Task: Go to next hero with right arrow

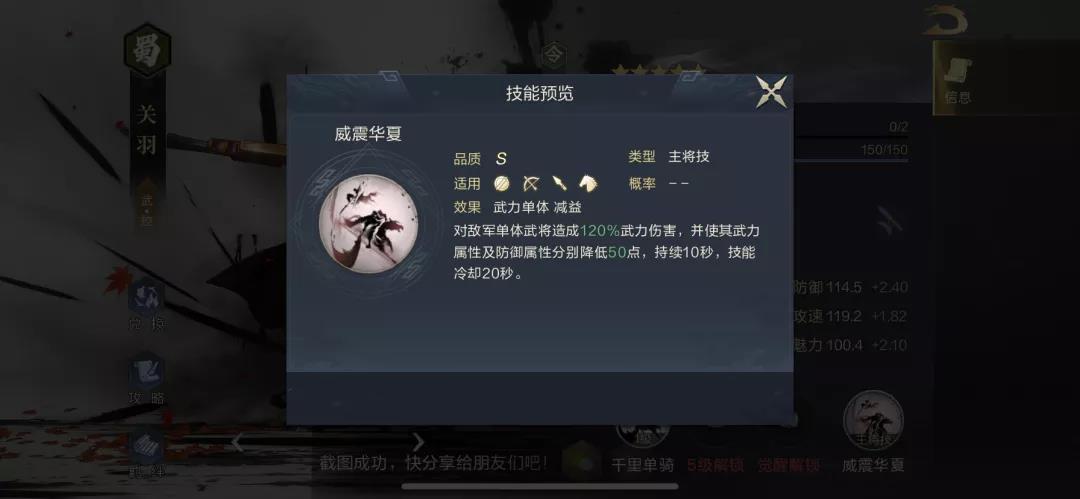Action: click(418, 442)
